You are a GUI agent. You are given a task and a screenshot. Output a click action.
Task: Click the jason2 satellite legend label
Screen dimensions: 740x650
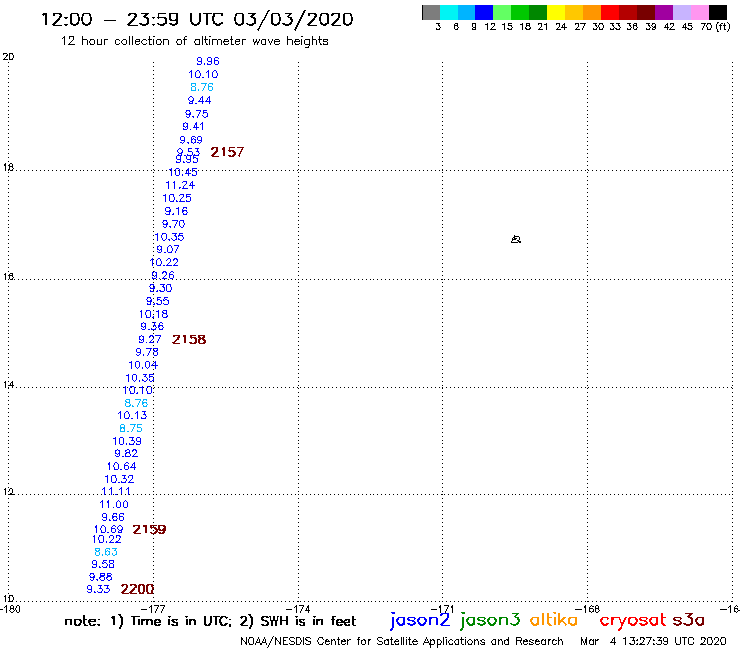tap(420, 620)
